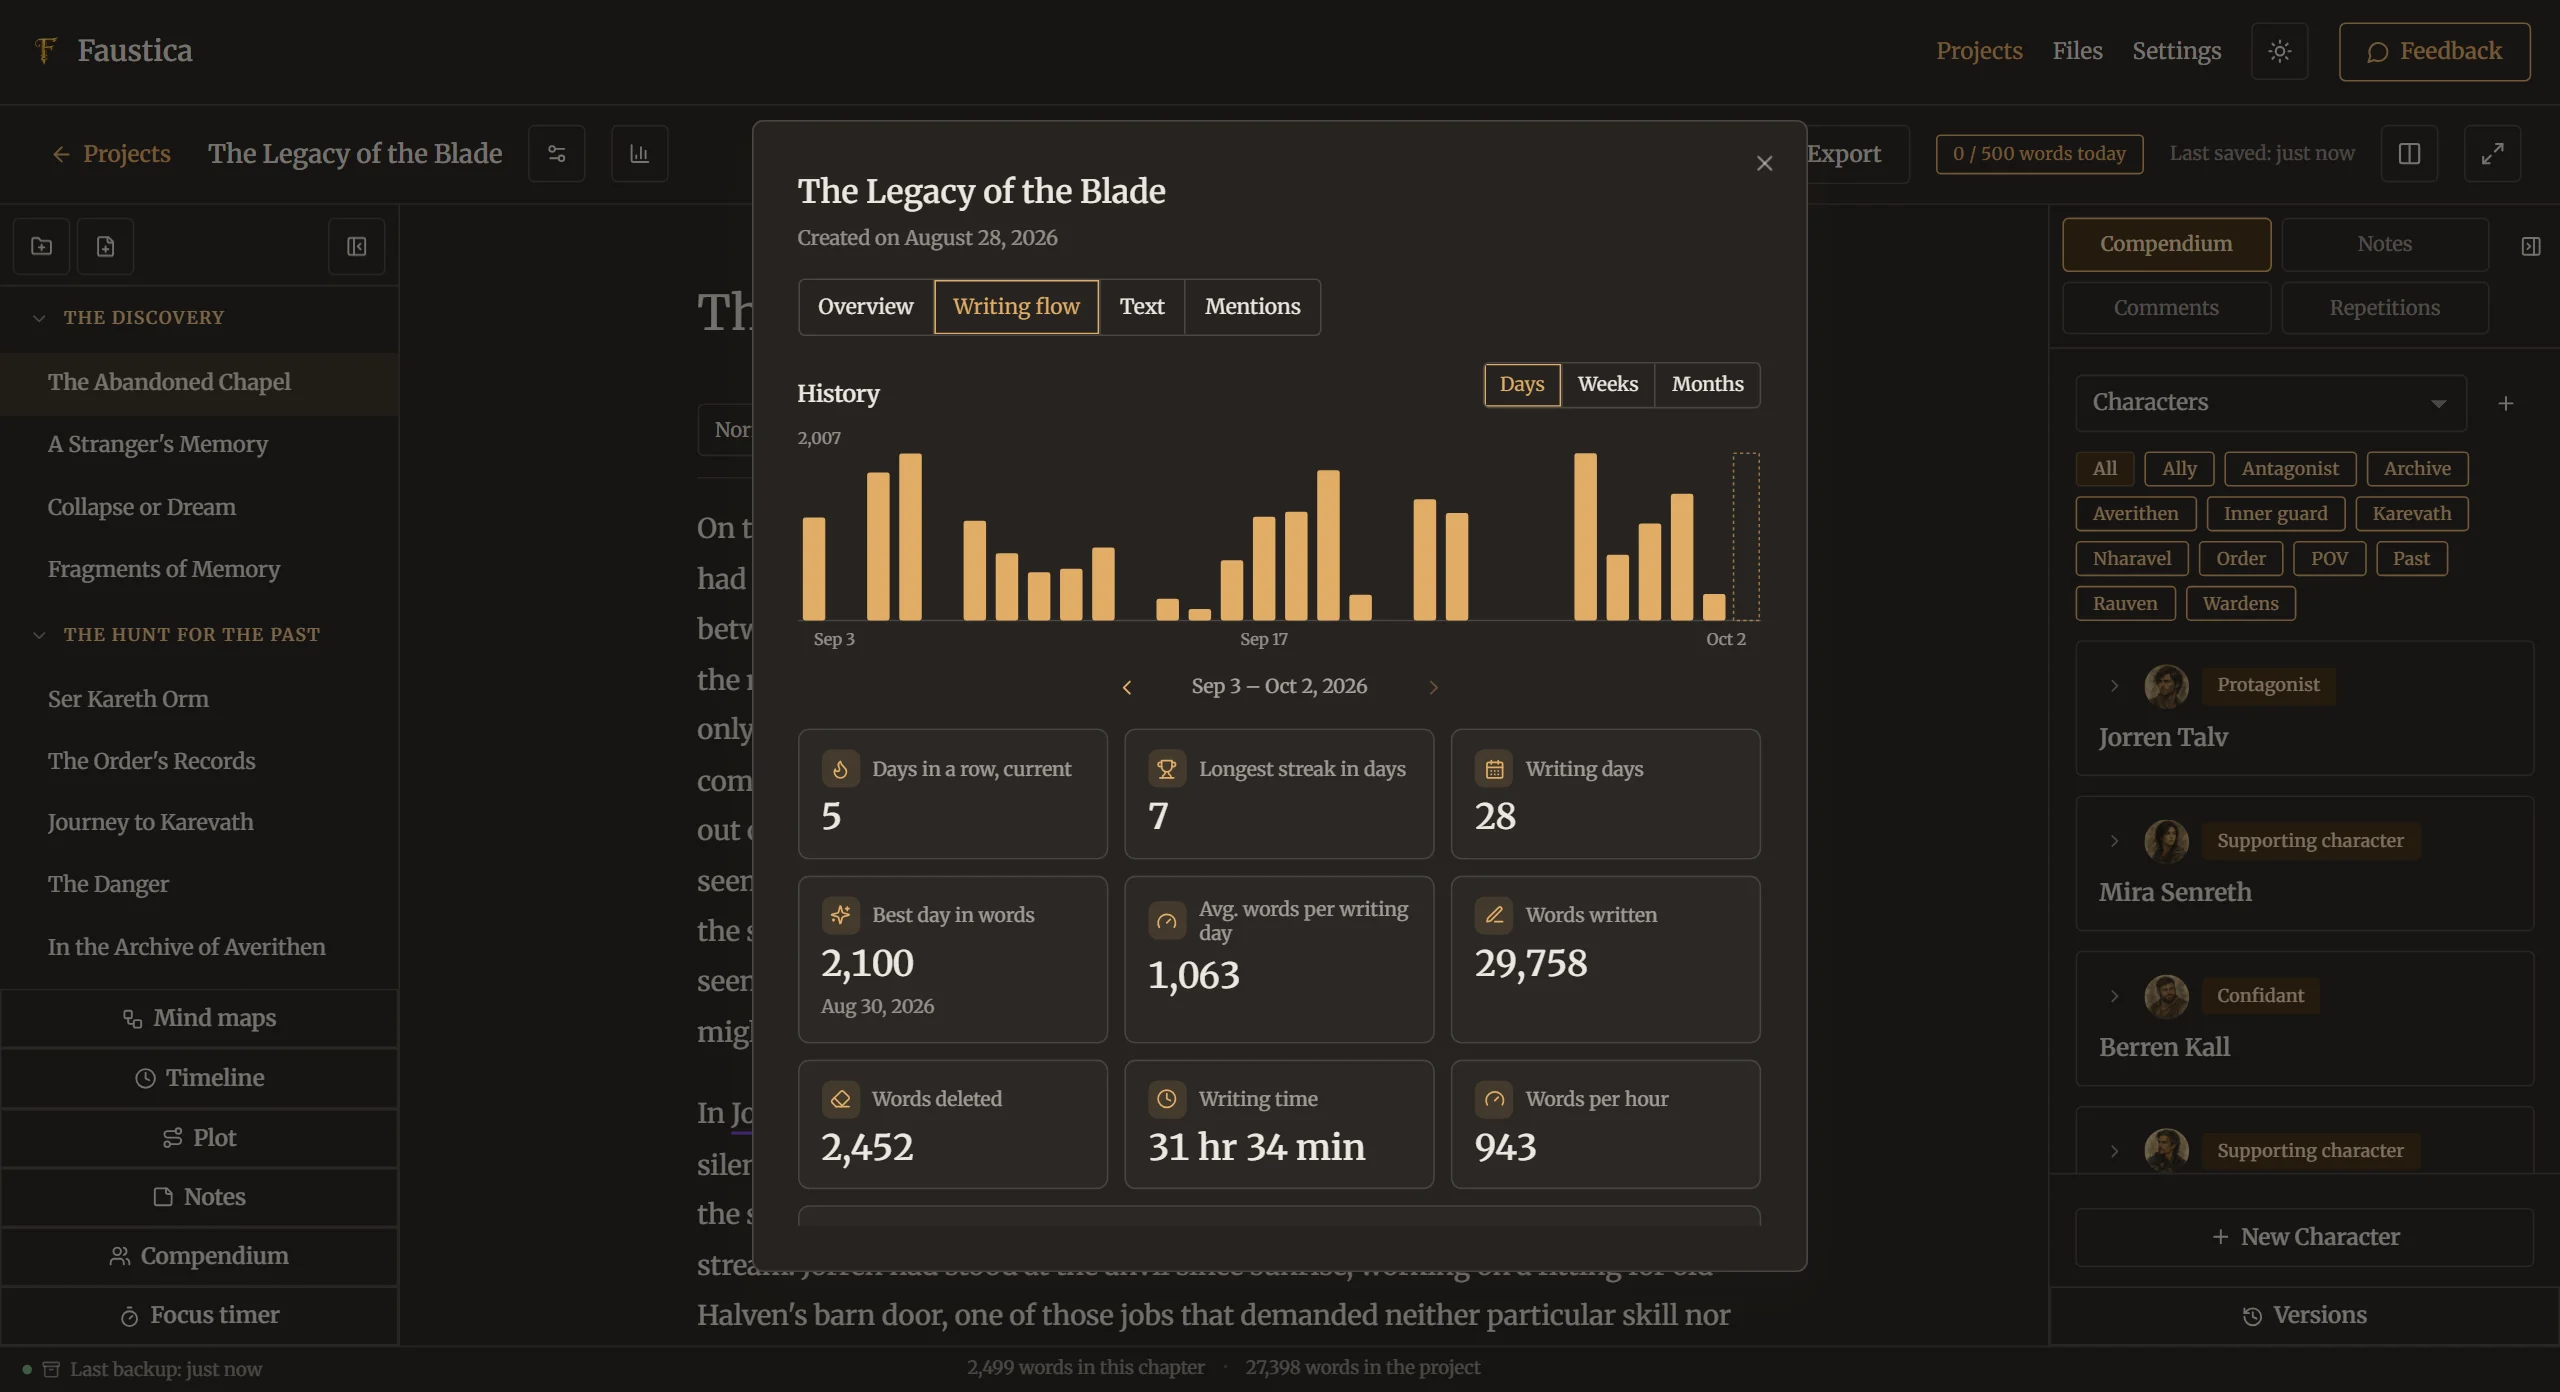Select Days history view
Screen dimensions: 2560x1392
tap(1521, 385)
